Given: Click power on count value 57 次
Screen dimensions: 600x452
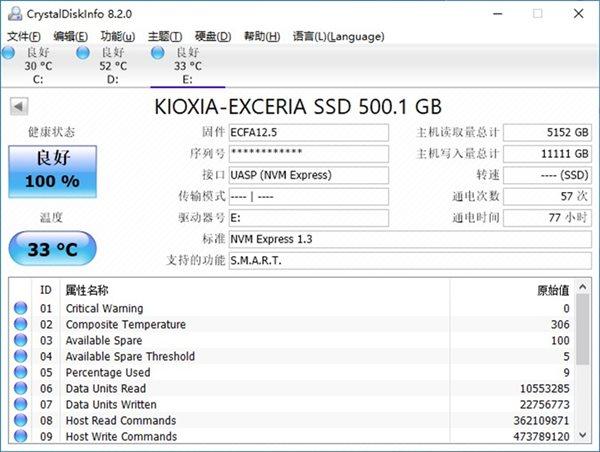Looking at the screenshot, I should click(547, 197).
